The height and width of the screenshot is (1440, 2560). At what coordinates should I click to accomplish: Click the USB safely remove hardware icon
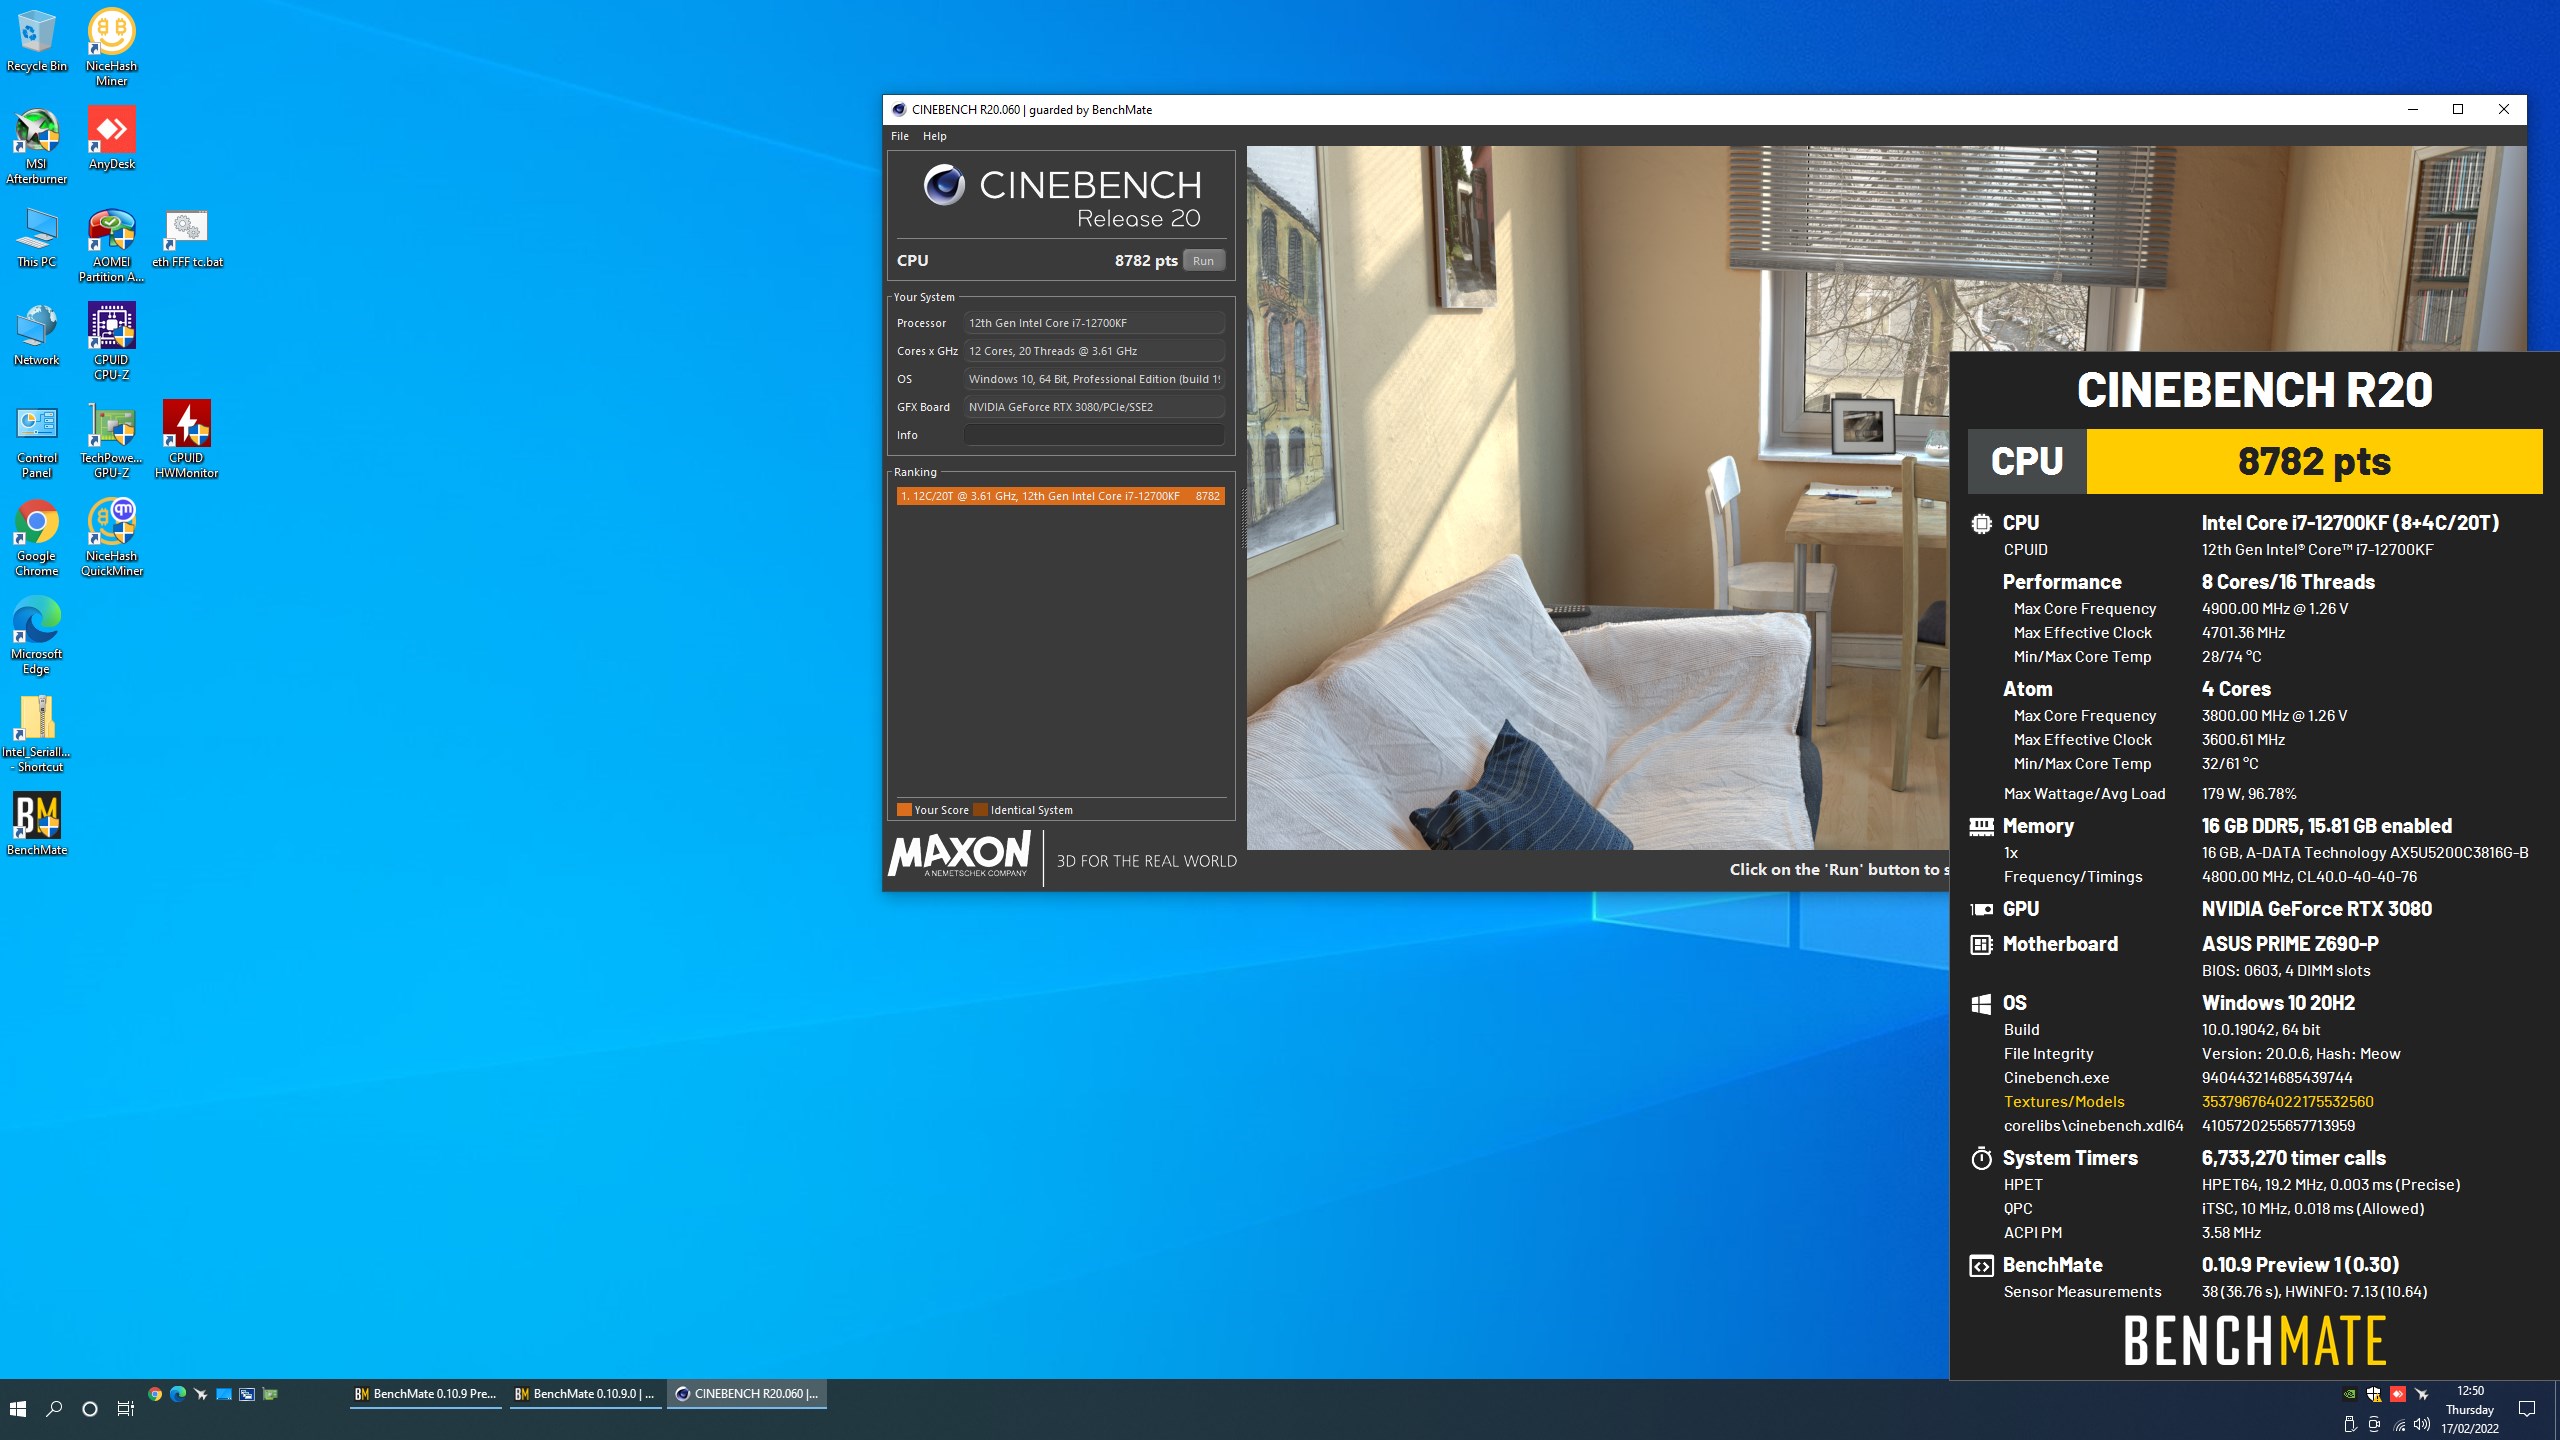2350,1425
